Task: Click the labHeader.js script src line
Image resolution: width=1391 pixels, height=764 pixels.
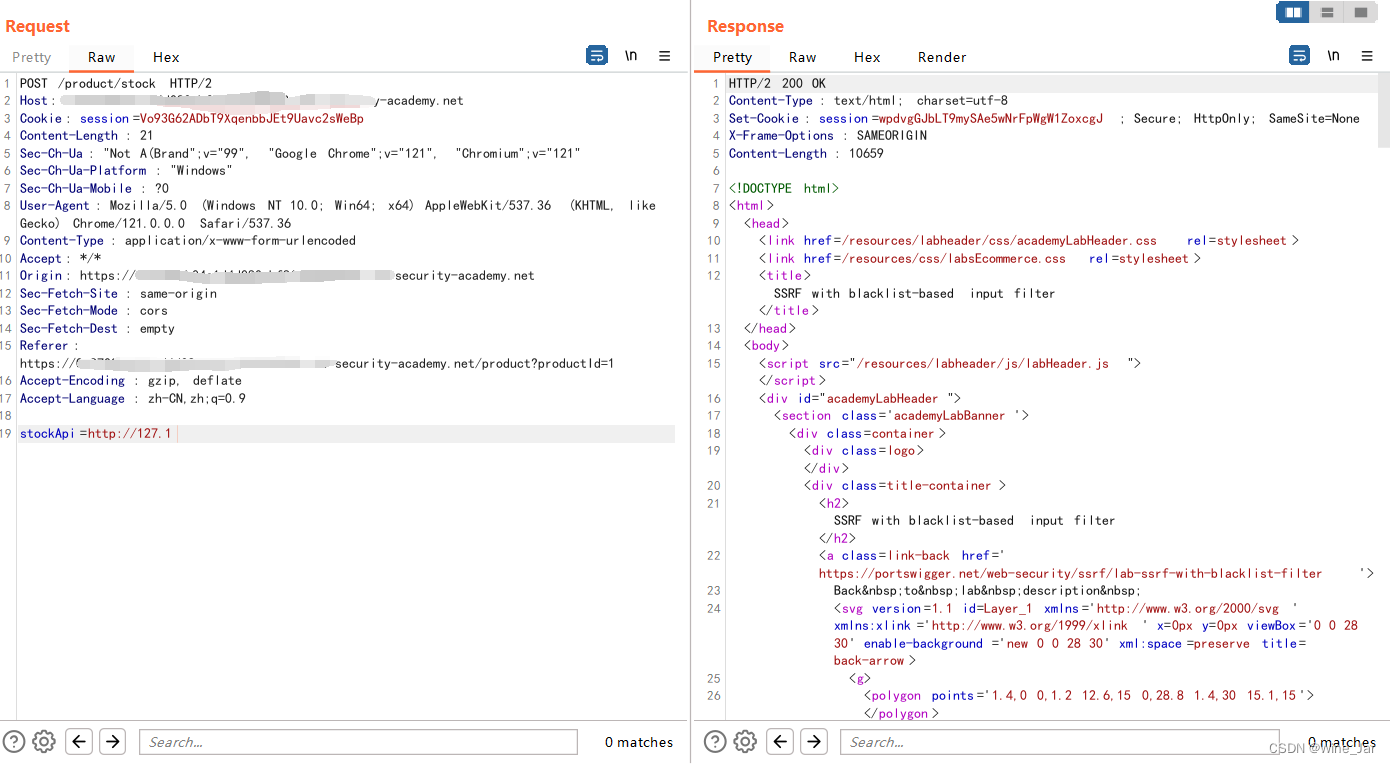Action: click(950, 364)
